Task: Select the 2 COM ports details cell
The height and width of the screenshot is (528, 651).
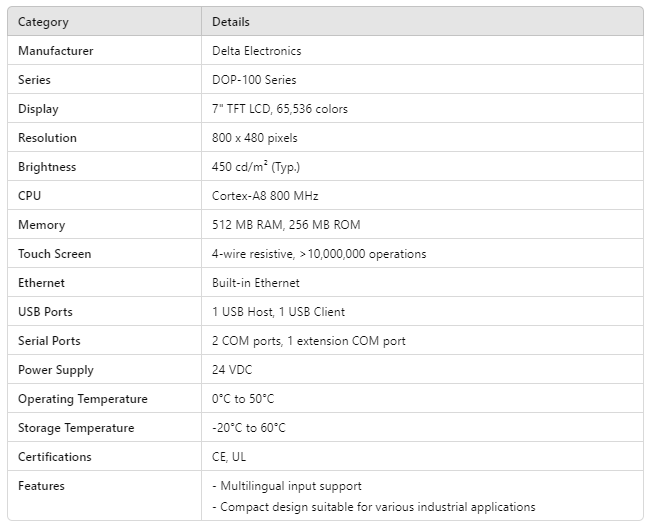Action: pyautogui.click(x=309, y=341)
